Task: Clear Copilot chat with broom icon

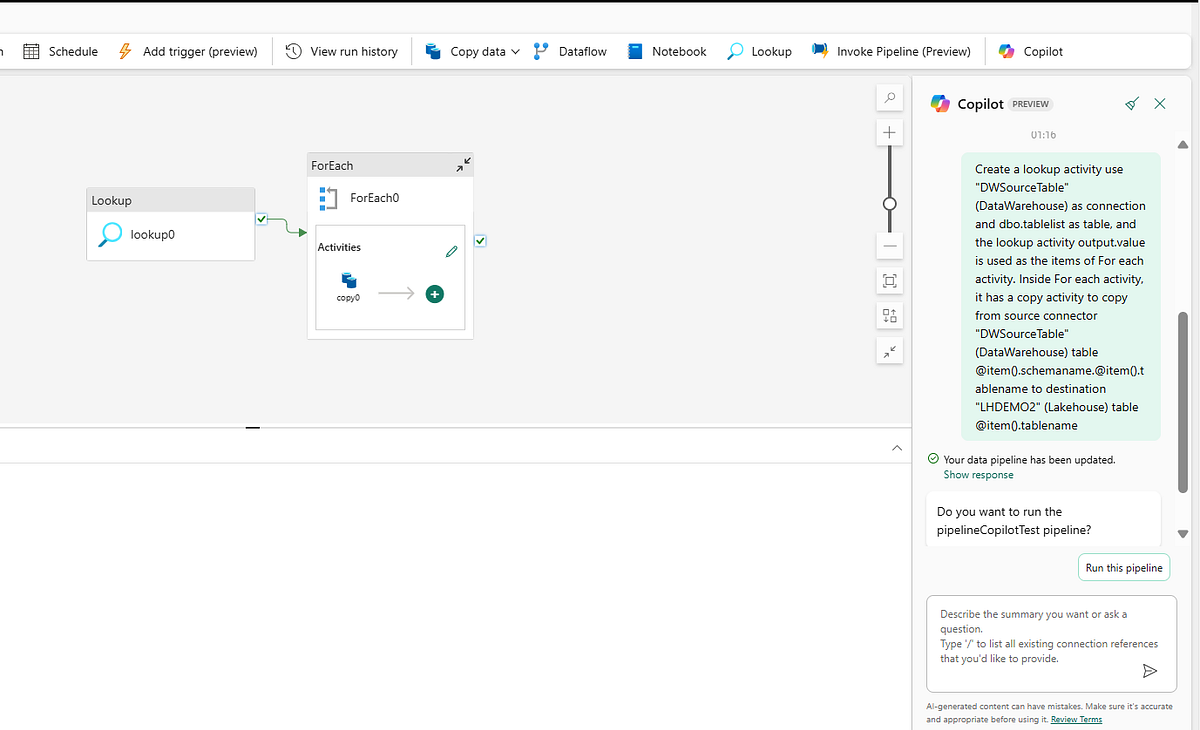Action: 1131,104
